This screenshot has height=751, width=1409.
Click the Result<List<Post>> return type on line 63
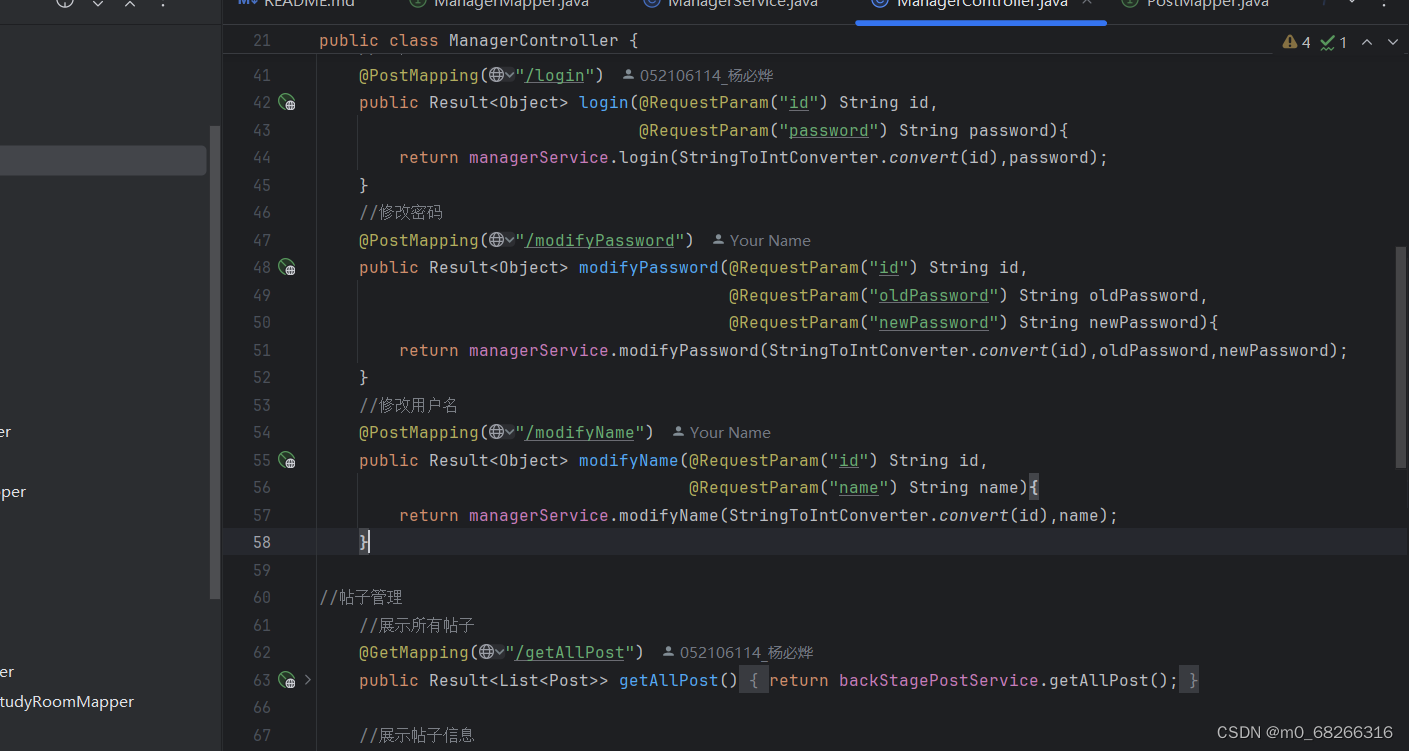tap(519, 680)
